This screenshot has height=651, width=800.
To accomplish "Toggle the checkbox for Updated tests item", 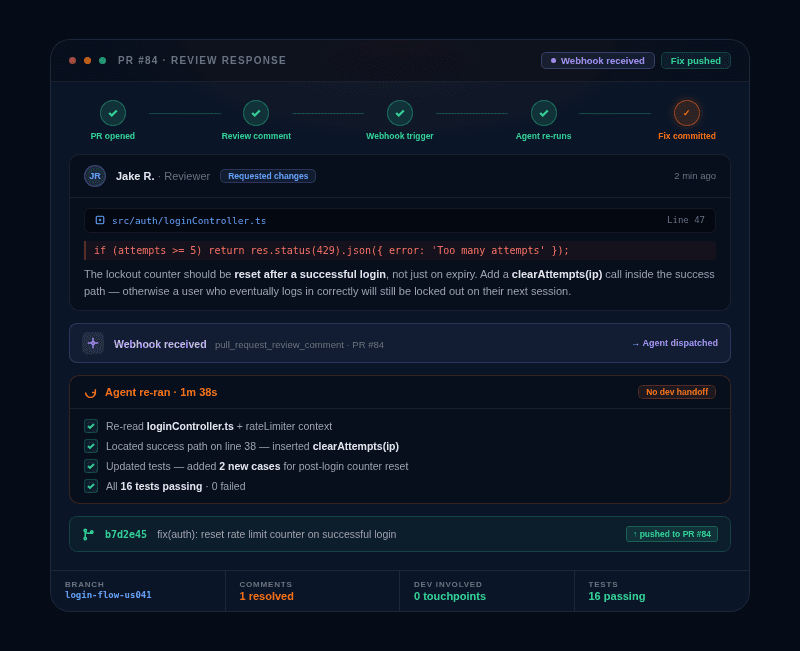I will (90, 466).
